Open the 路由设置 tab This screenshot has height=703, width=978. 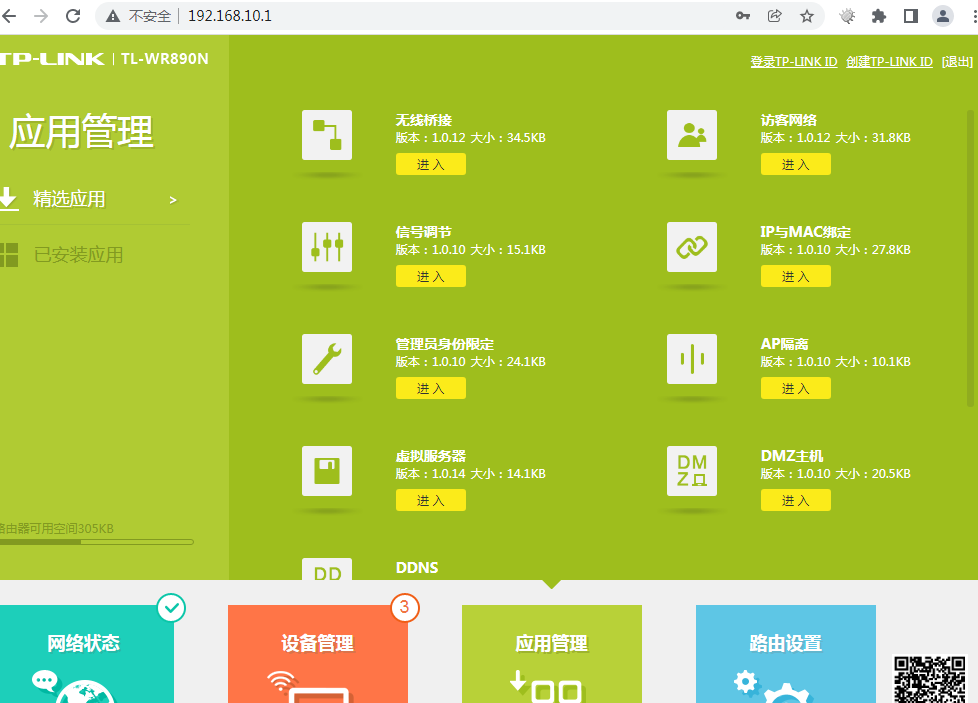[x=786, y=644]
